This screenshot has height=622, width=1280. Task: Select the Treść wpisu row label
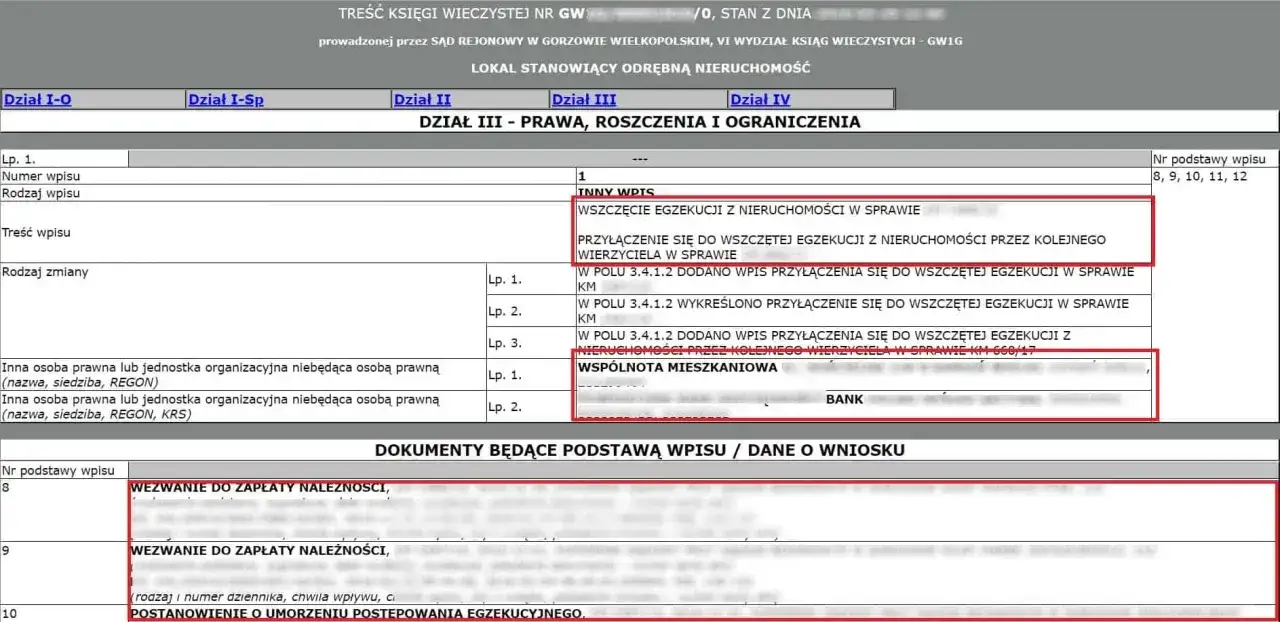point(34,232)
